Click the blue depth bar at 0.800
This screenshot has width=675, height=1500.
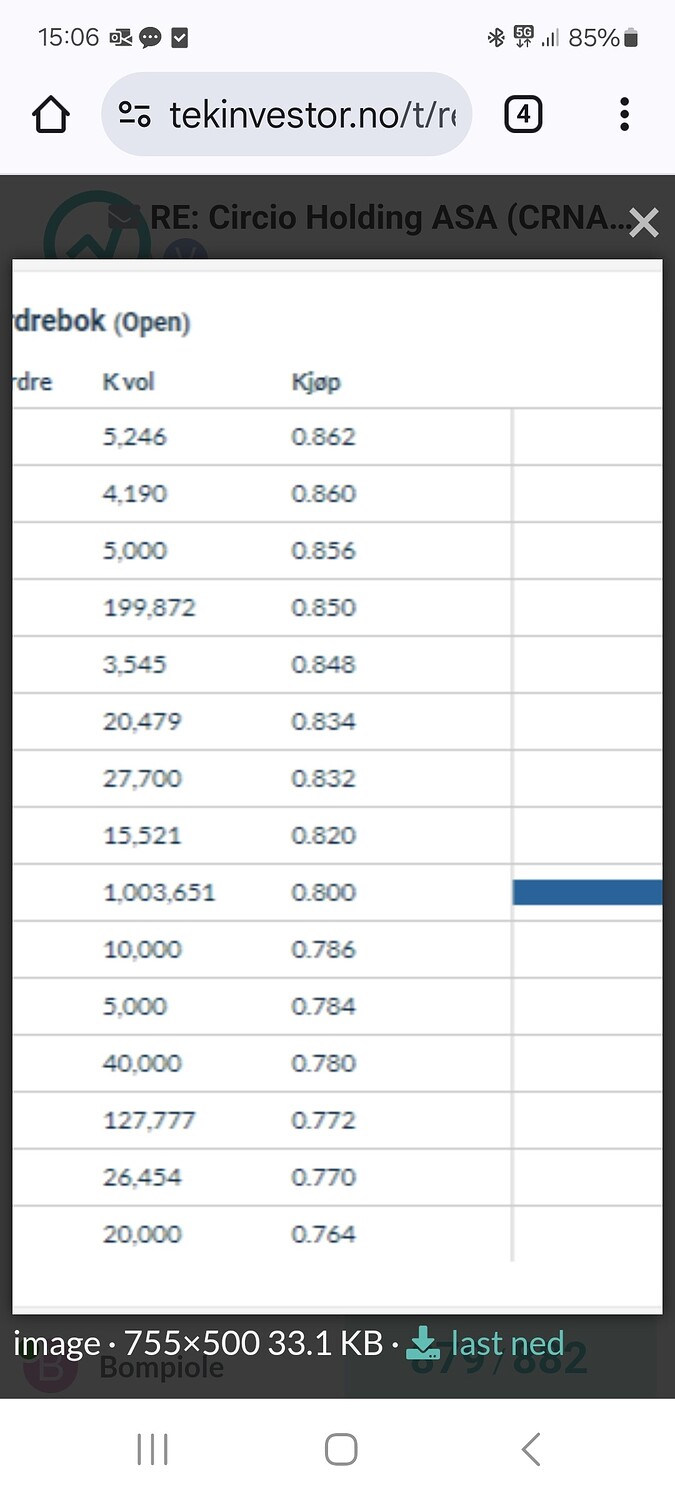pos(587,892)
